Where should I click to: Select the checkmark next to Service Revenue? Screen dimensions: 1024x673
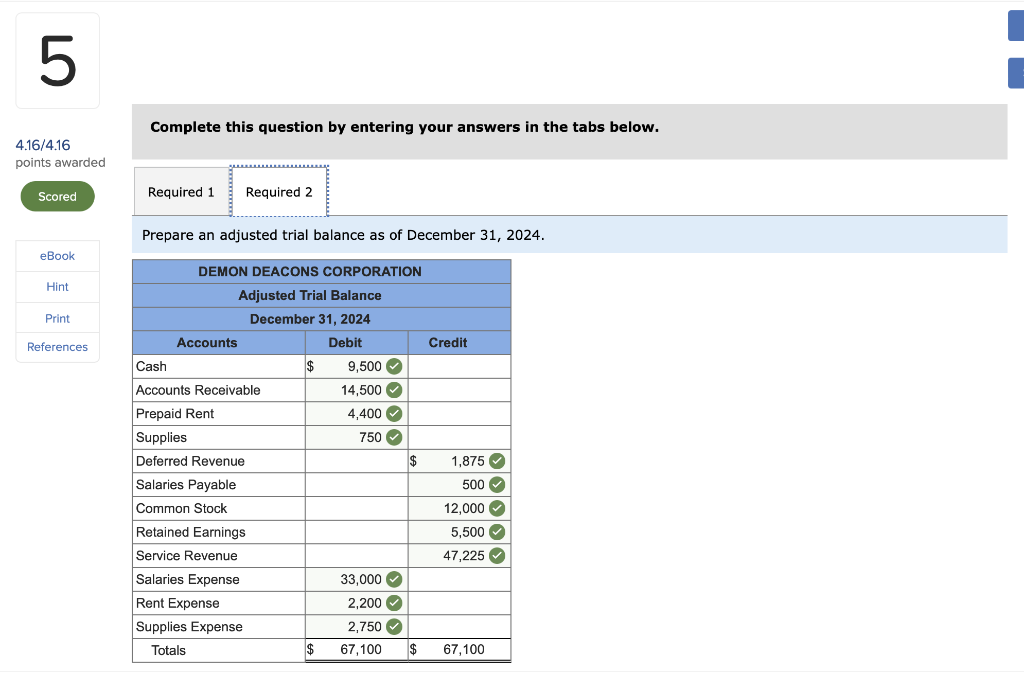495,555
